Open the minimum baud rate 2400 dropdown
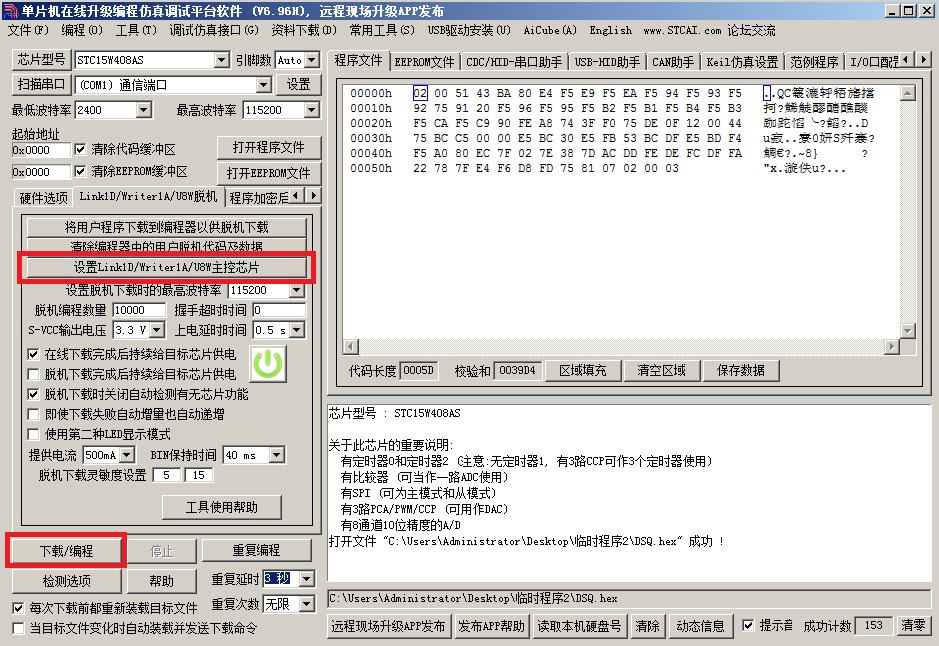 click(143, 110)
